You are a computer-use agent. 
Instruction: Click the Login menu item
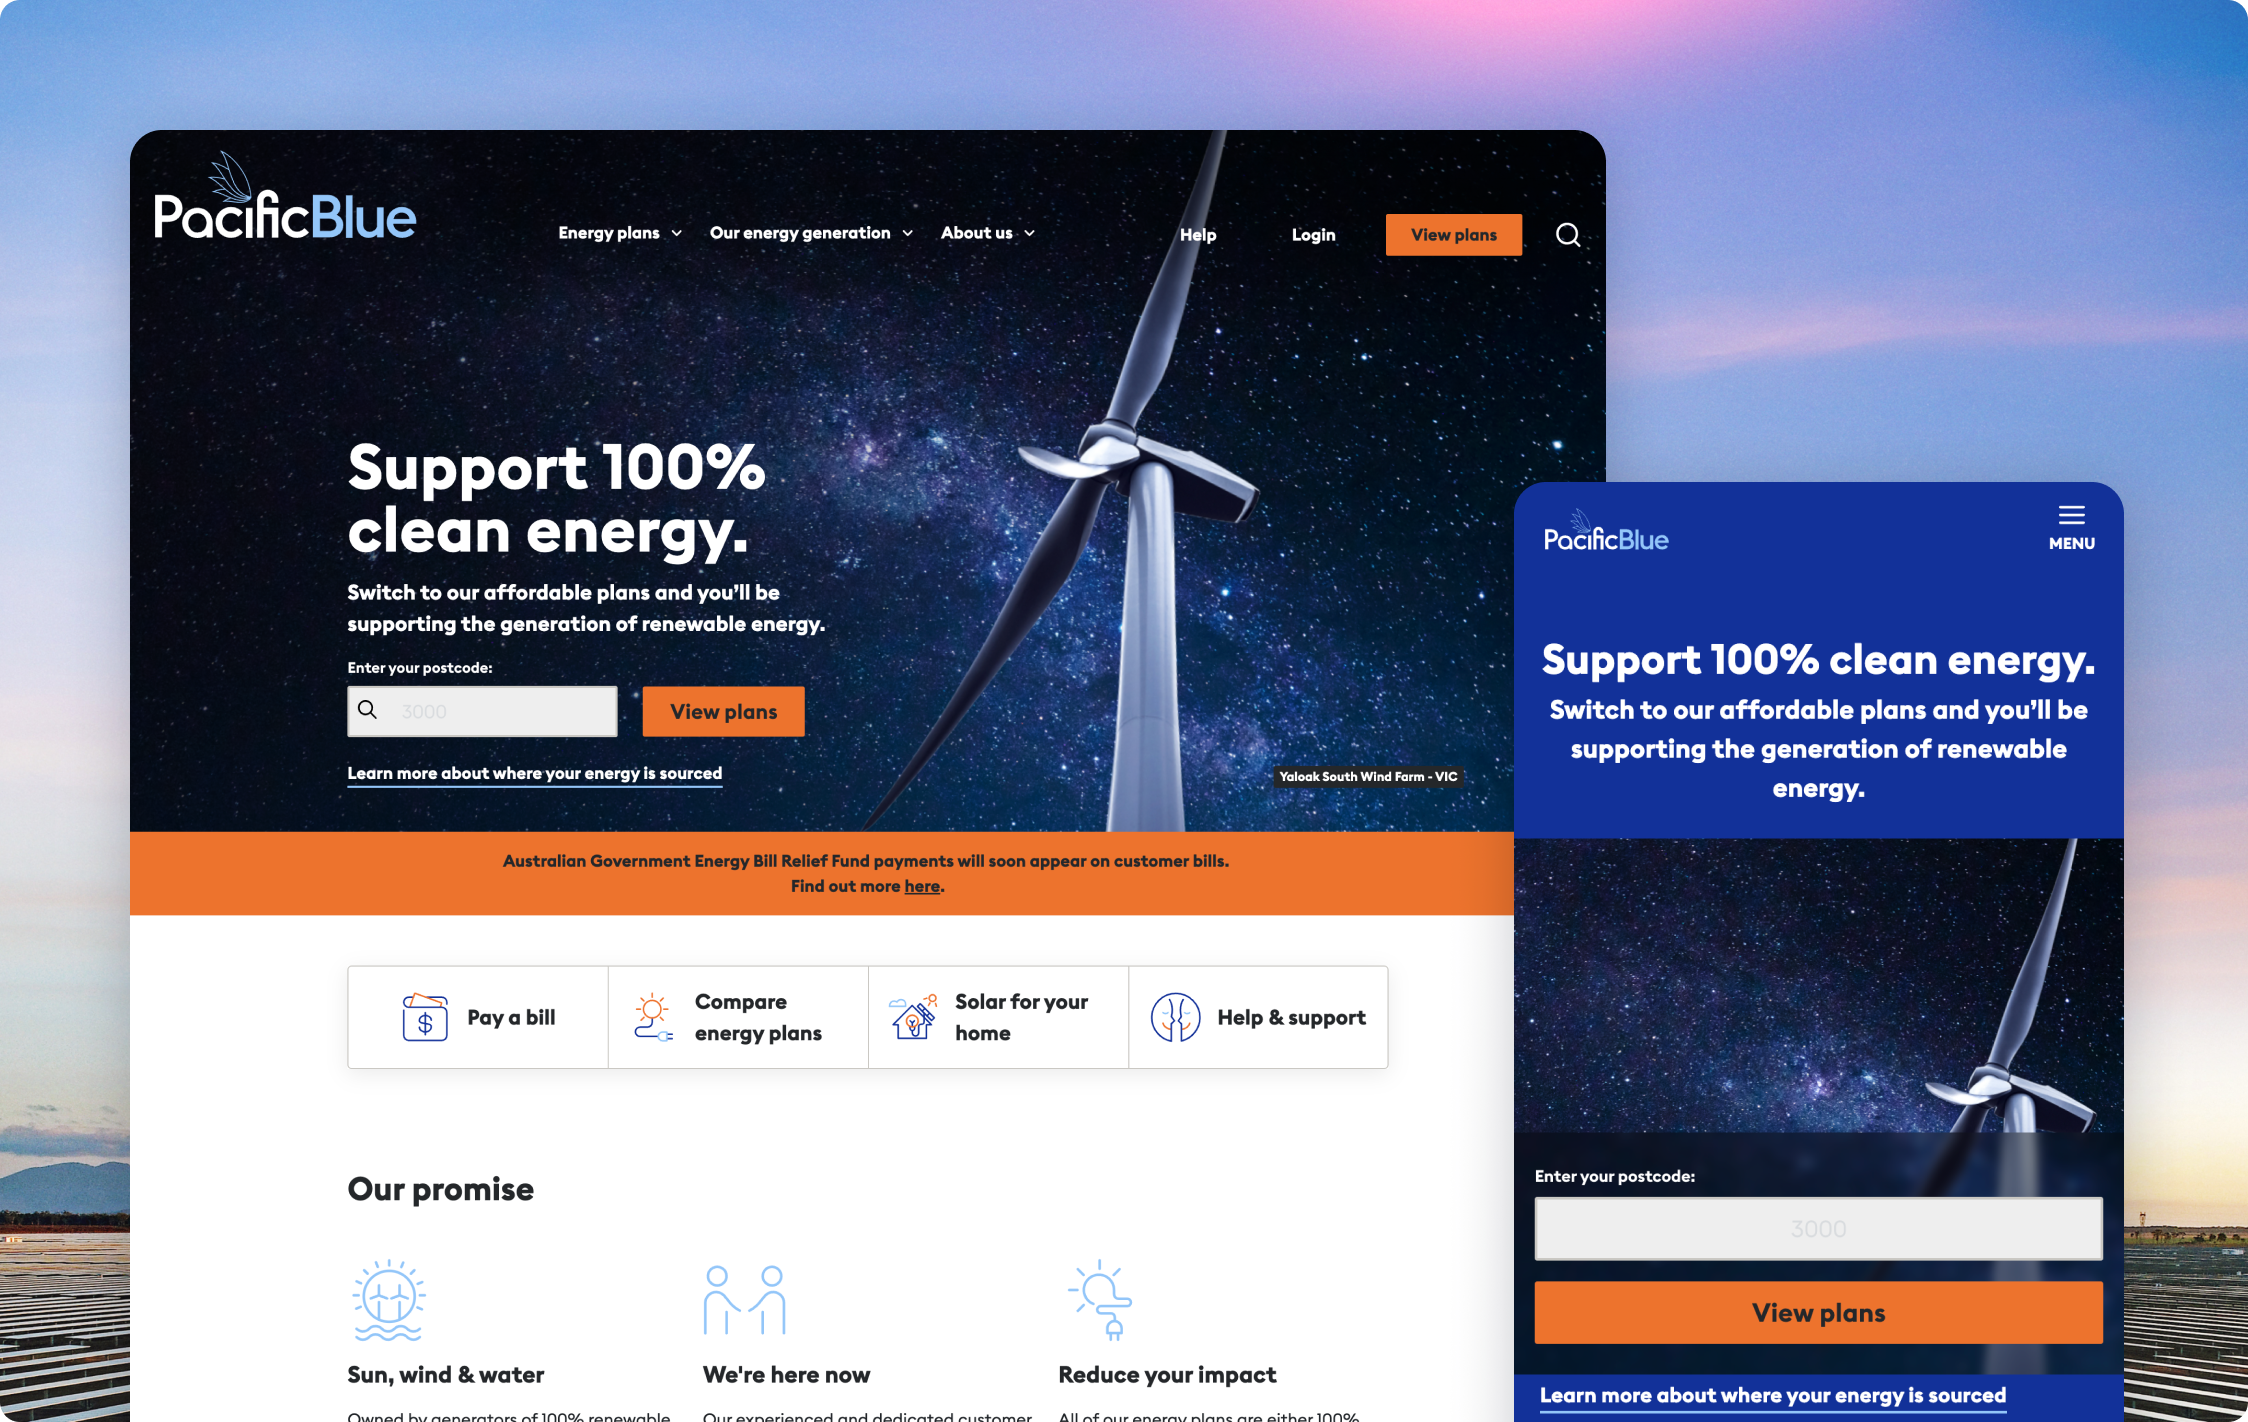(x=1314, y=233)
